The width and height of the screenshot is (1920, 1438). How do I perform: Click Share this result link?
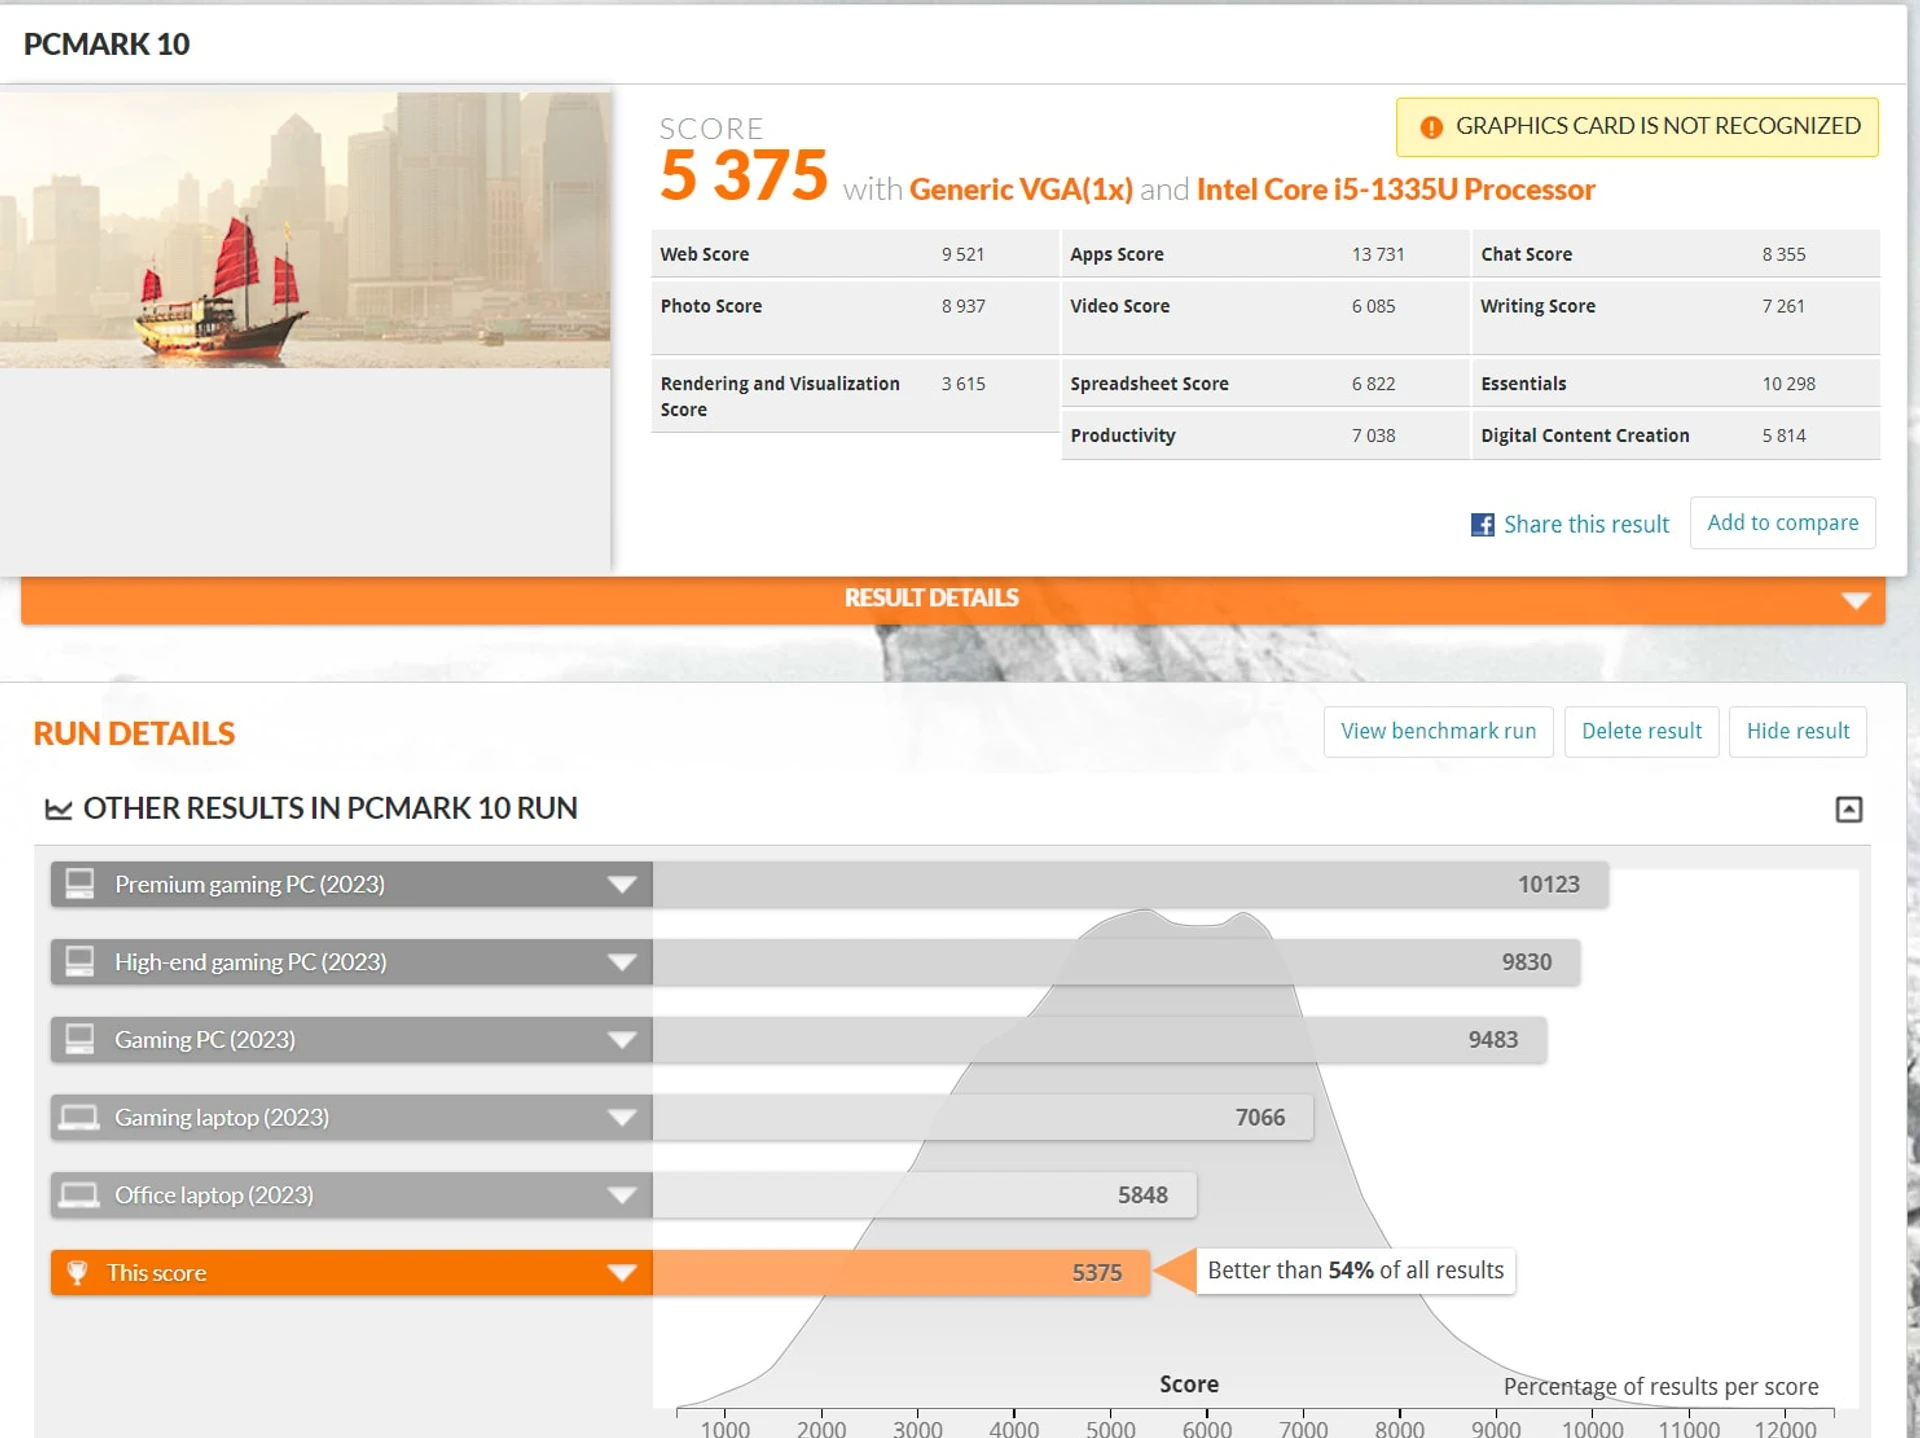(1586, 524)
